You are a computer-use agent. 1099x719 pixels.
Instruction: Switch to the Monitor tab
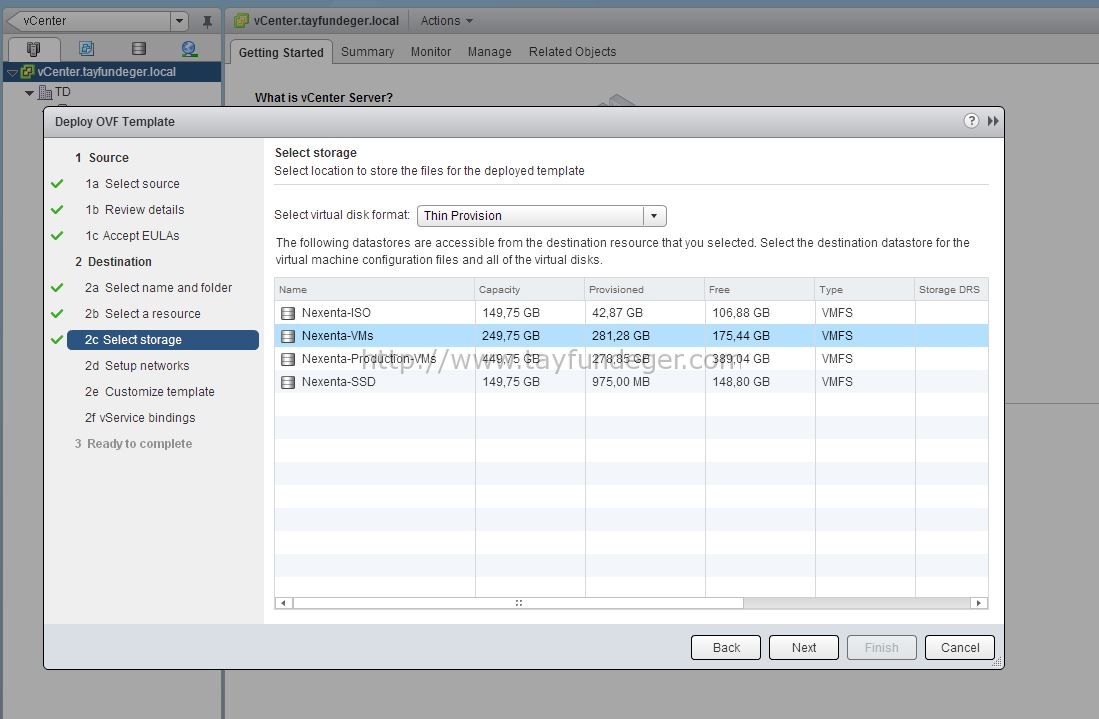click(430, 52)
